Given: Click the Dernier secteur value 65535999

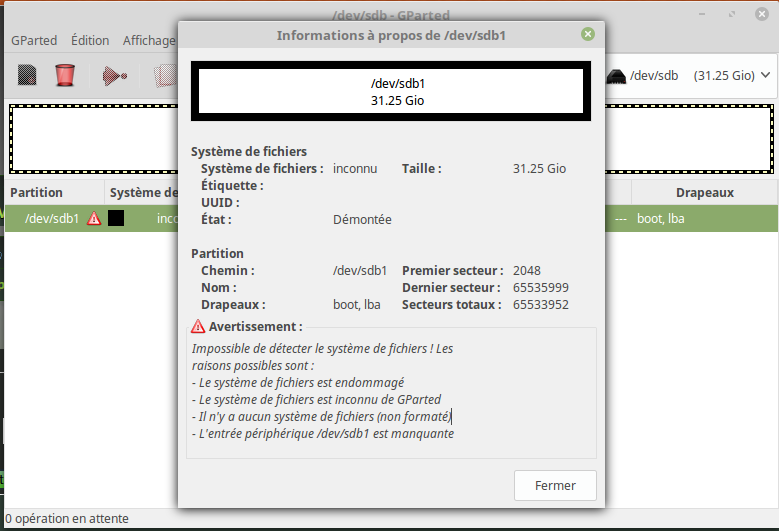Looking at the screenshot, I should pos(541,288).
